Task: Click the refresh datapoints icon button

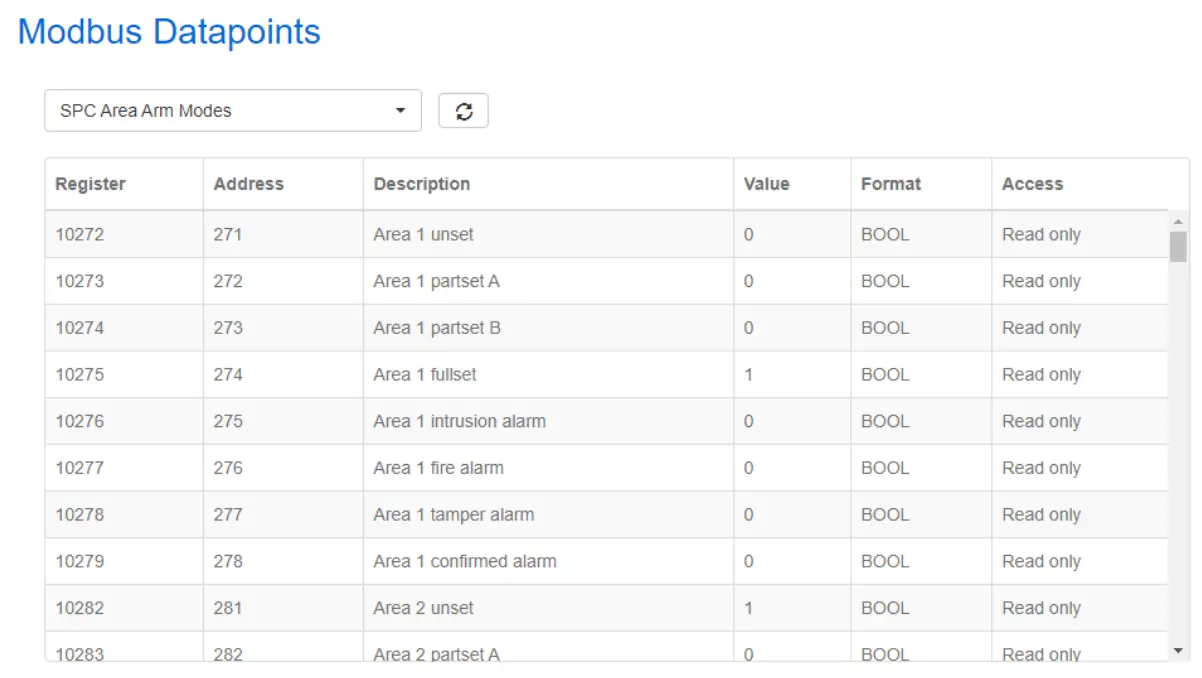Action: coord(463,111)
